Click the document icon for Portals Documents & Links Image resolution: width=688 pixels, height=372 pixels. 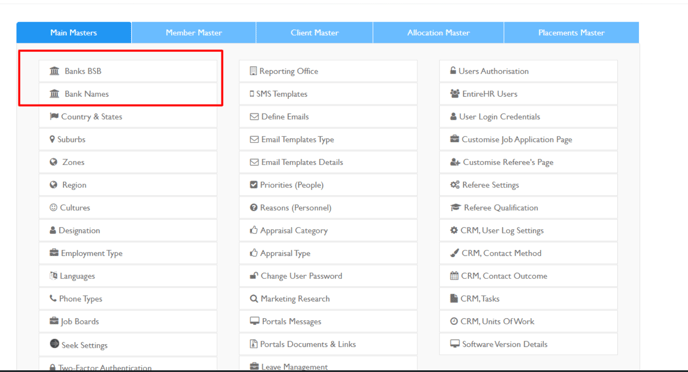click(x=253, y=343)
